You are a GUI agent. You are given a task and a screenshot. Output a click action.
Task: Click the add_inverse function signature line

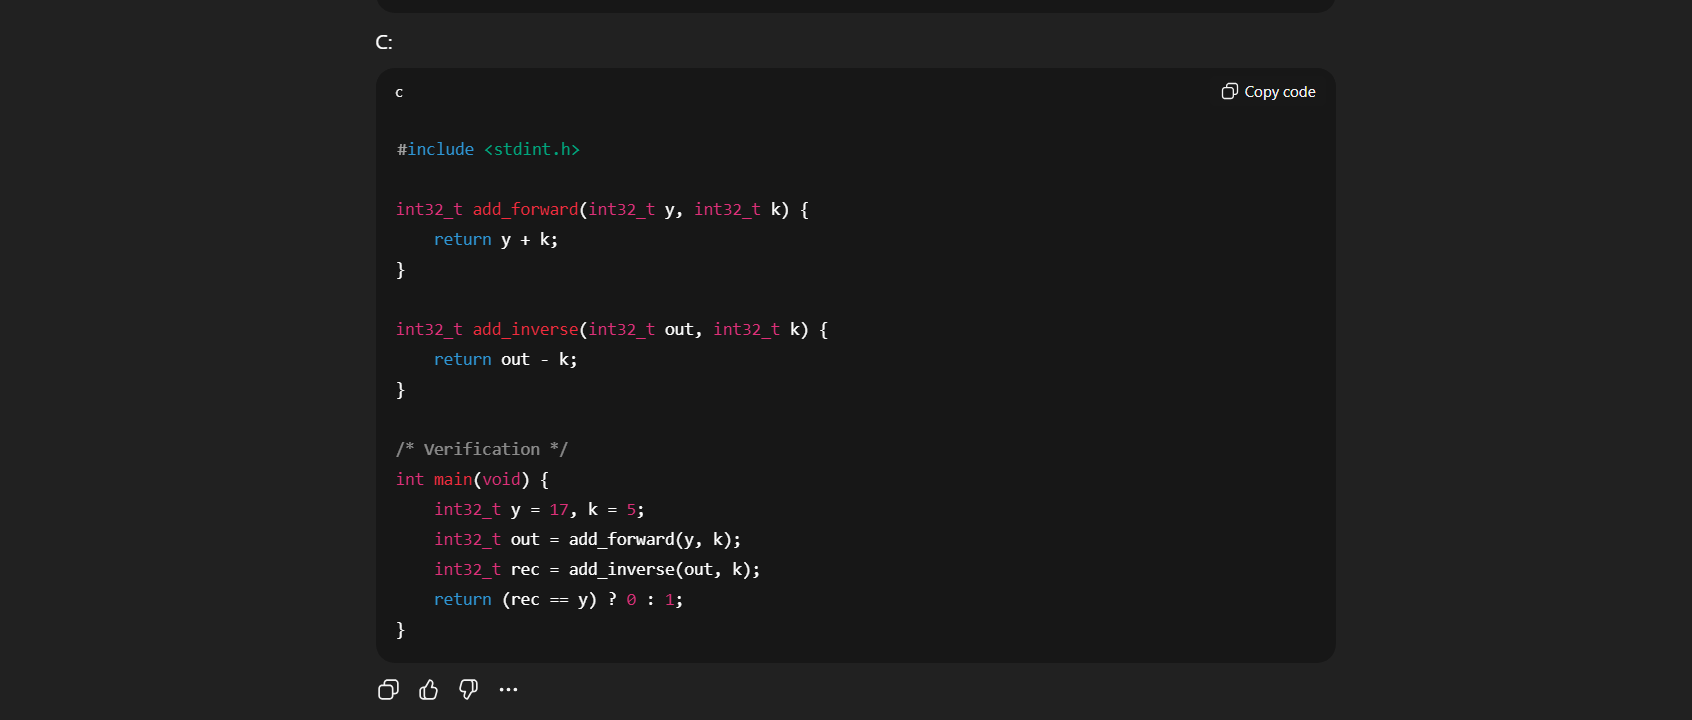point(612,329)
